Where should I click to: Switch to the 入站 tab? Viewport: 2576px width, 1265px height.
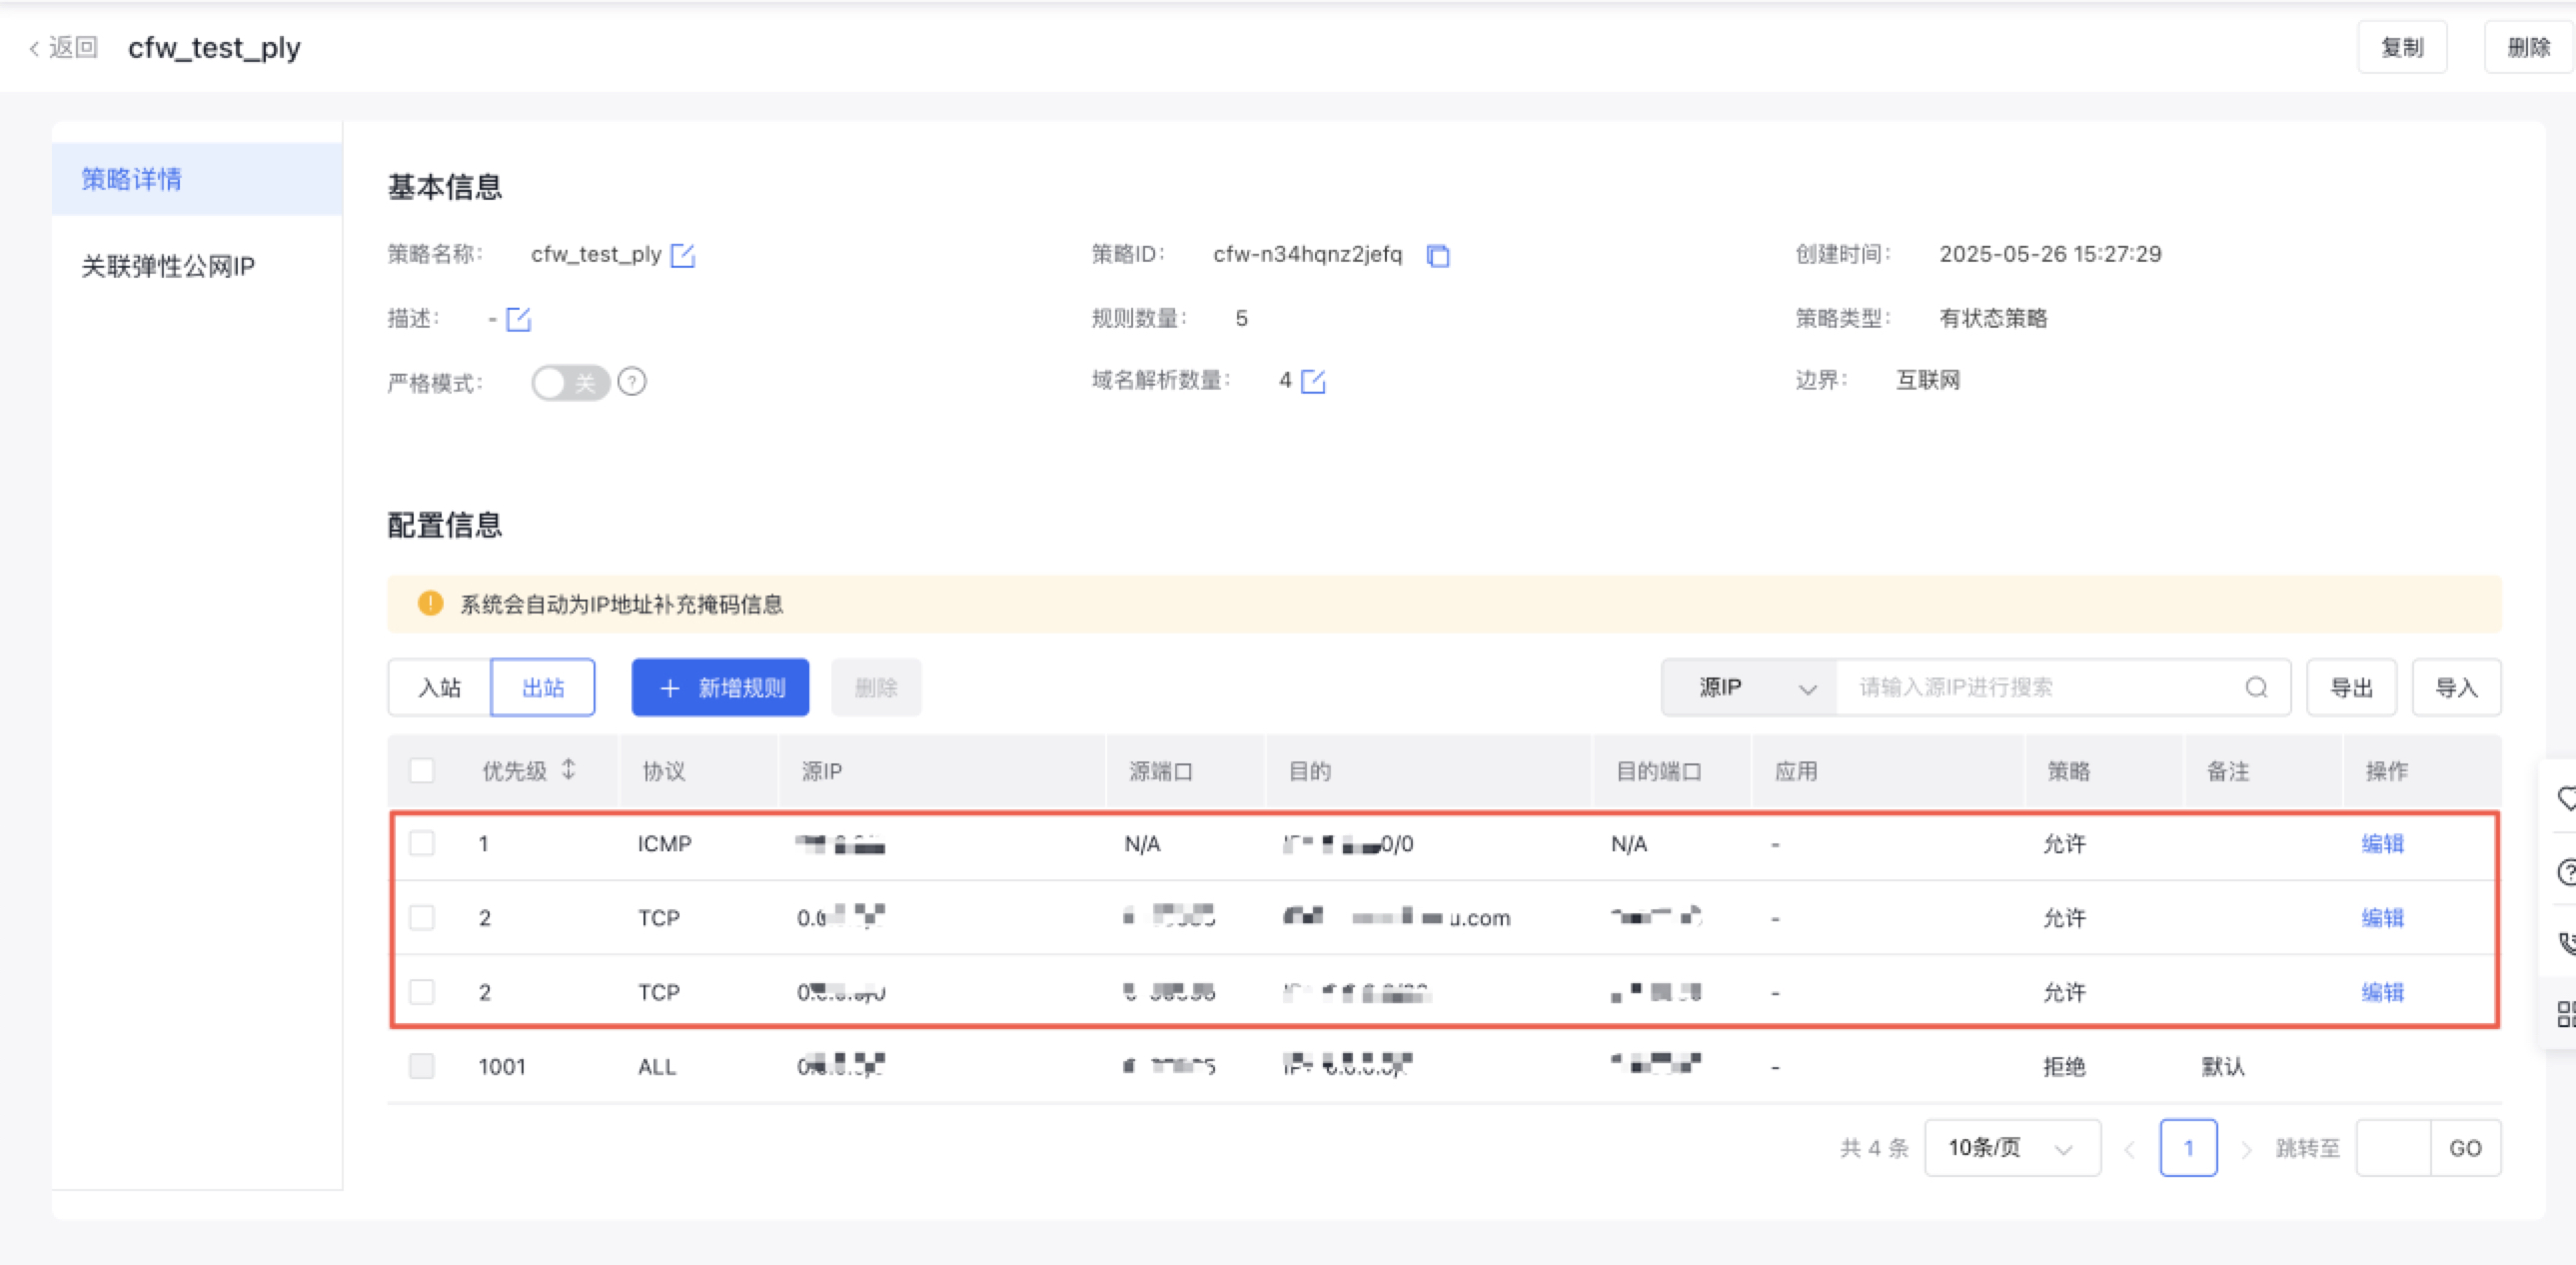(x=440, y=687)
